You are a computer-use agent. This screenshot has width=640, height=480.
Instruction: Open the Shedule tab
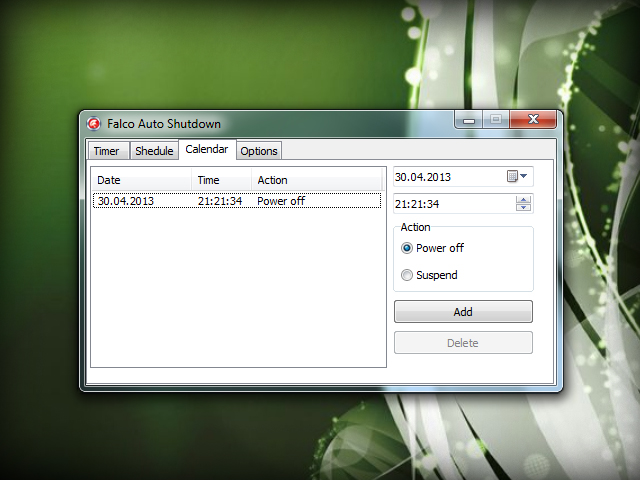(154, 151)
